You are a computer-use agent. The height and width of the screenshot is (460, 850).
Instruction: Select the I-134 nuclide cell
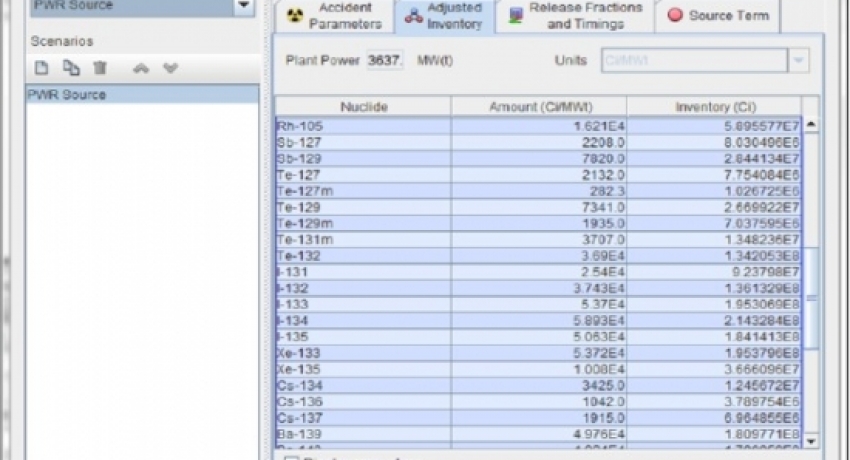point(363,321)
